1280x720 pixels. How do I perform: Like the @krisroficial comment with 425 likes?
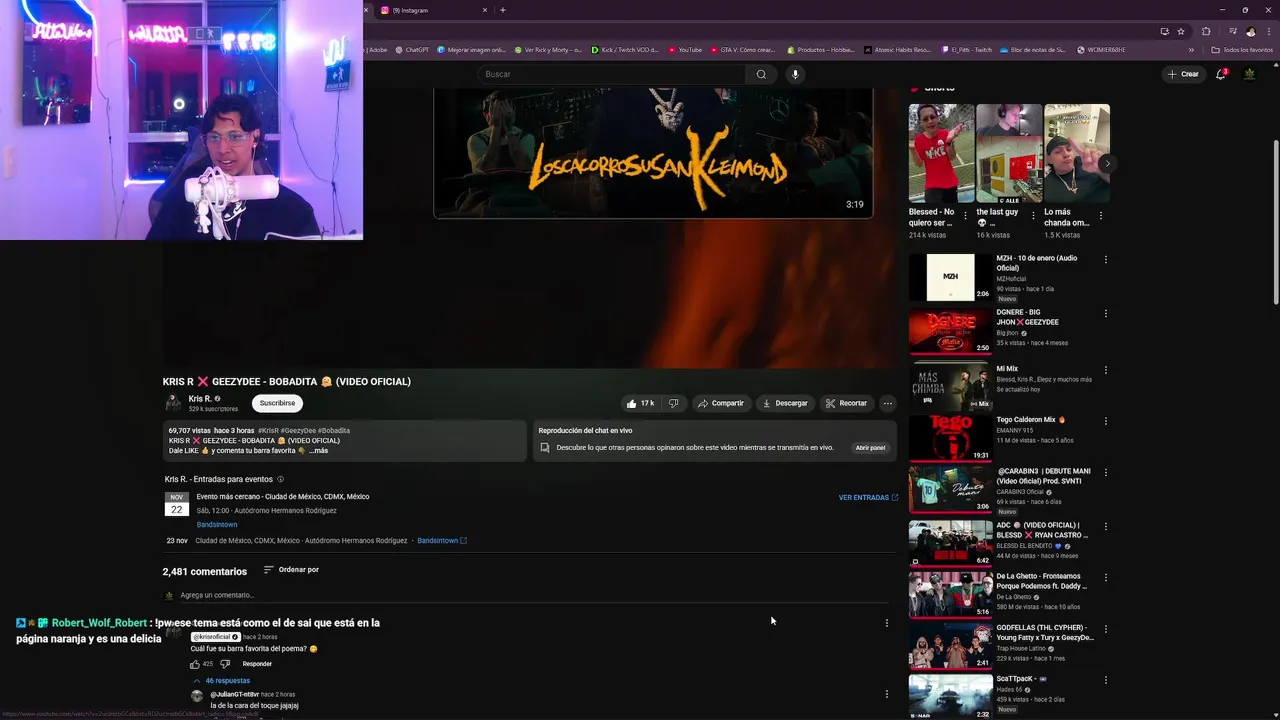[195, 663]
